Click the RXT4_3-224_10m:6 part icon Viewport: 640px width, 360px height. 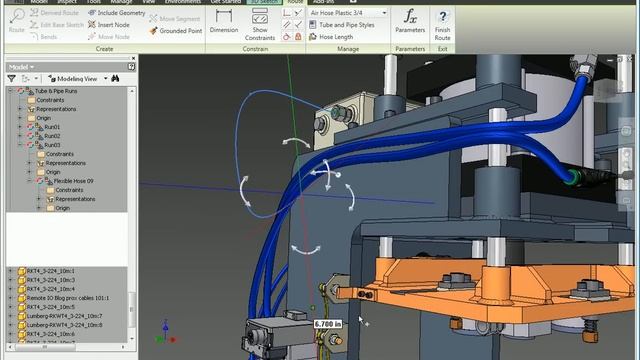pyautogui.click(x=22, y=334)
